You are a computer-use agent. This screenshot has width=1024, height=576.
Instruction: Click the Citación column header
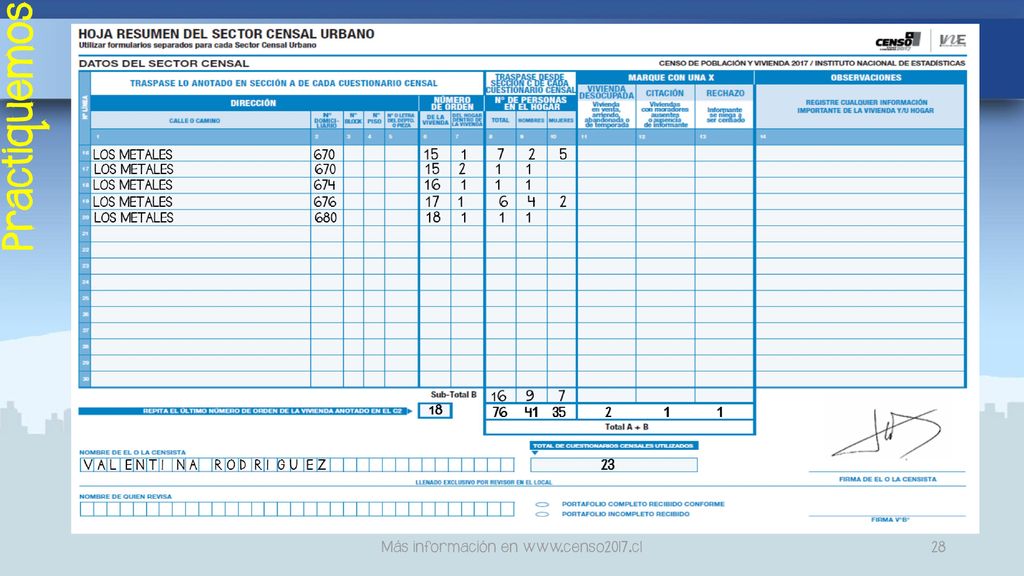[x=665, y=93]
